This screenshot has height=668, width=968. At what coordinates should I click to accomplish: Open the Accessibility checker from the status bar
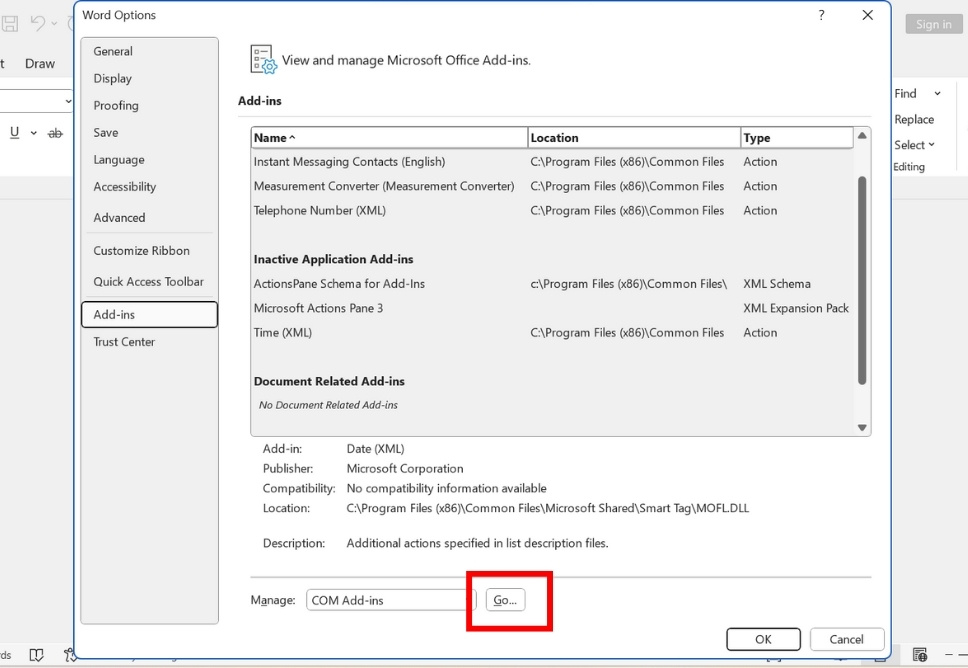[70, 656]
